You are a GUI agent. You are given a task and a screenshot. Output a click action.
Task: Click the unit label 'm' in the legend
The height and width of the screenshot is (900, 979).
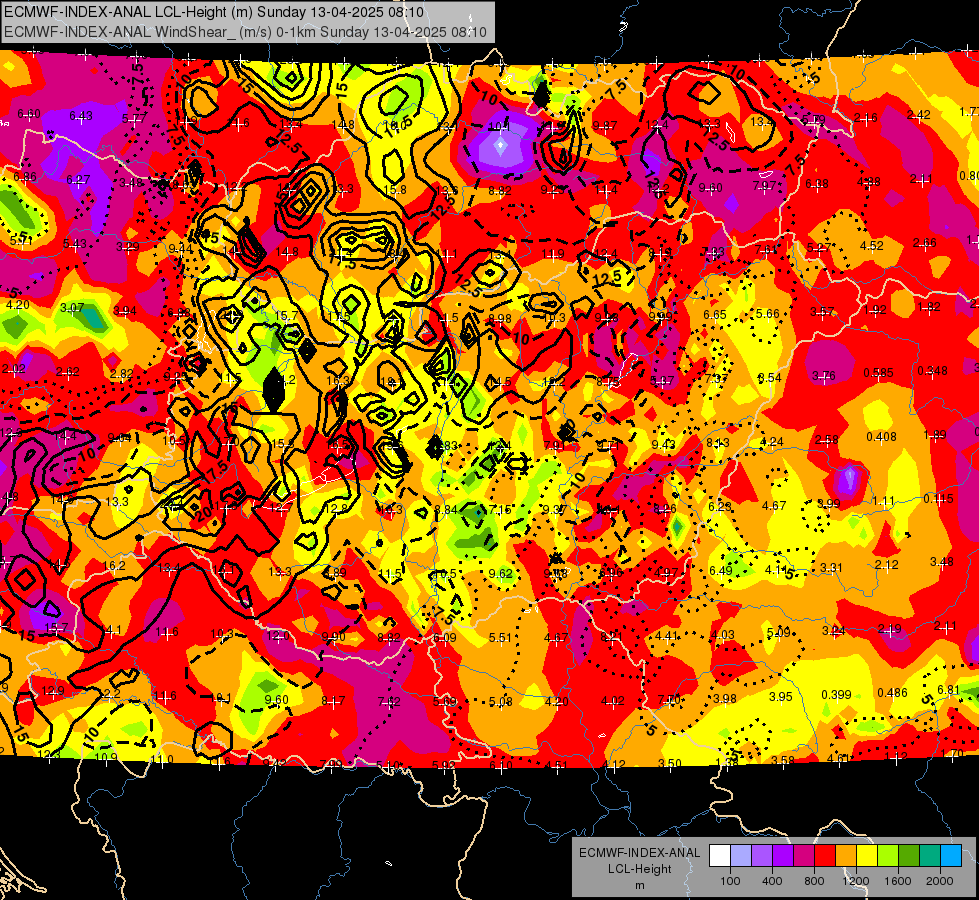click(x=640, y=885)
